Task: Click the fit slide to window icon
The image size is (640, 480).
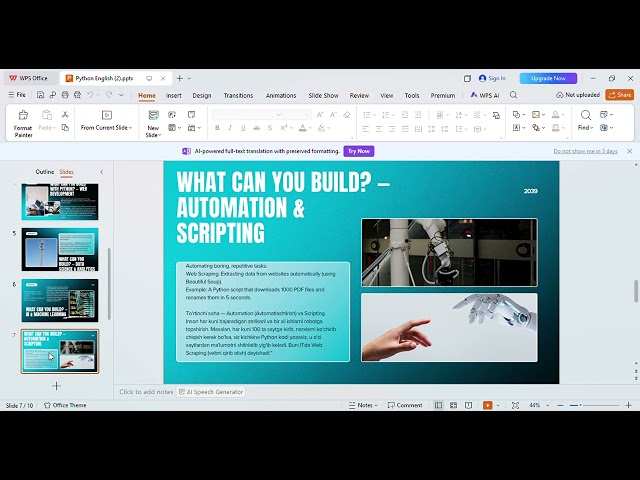Action: tap(516, 405)
